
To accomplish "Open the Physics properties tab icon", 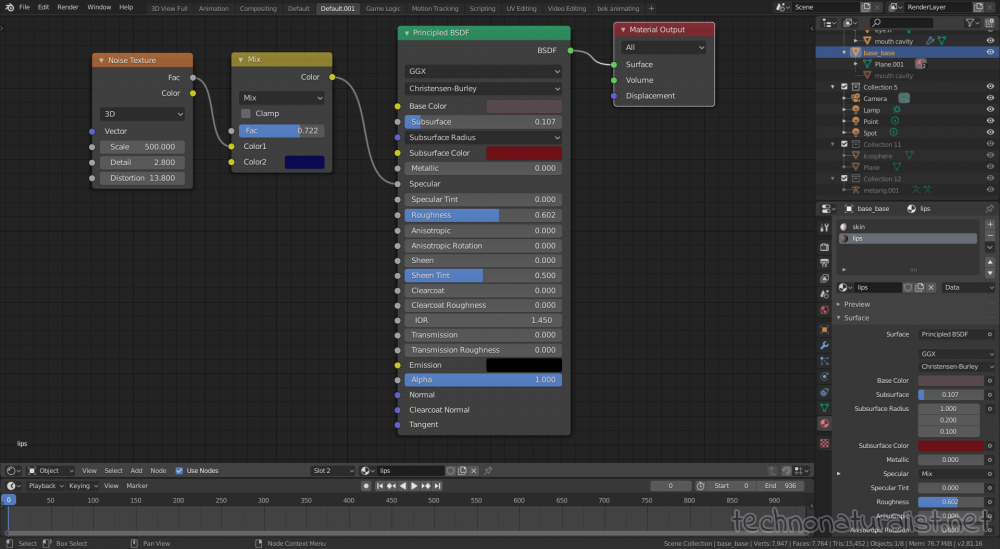I will click(x=825, y=377).
